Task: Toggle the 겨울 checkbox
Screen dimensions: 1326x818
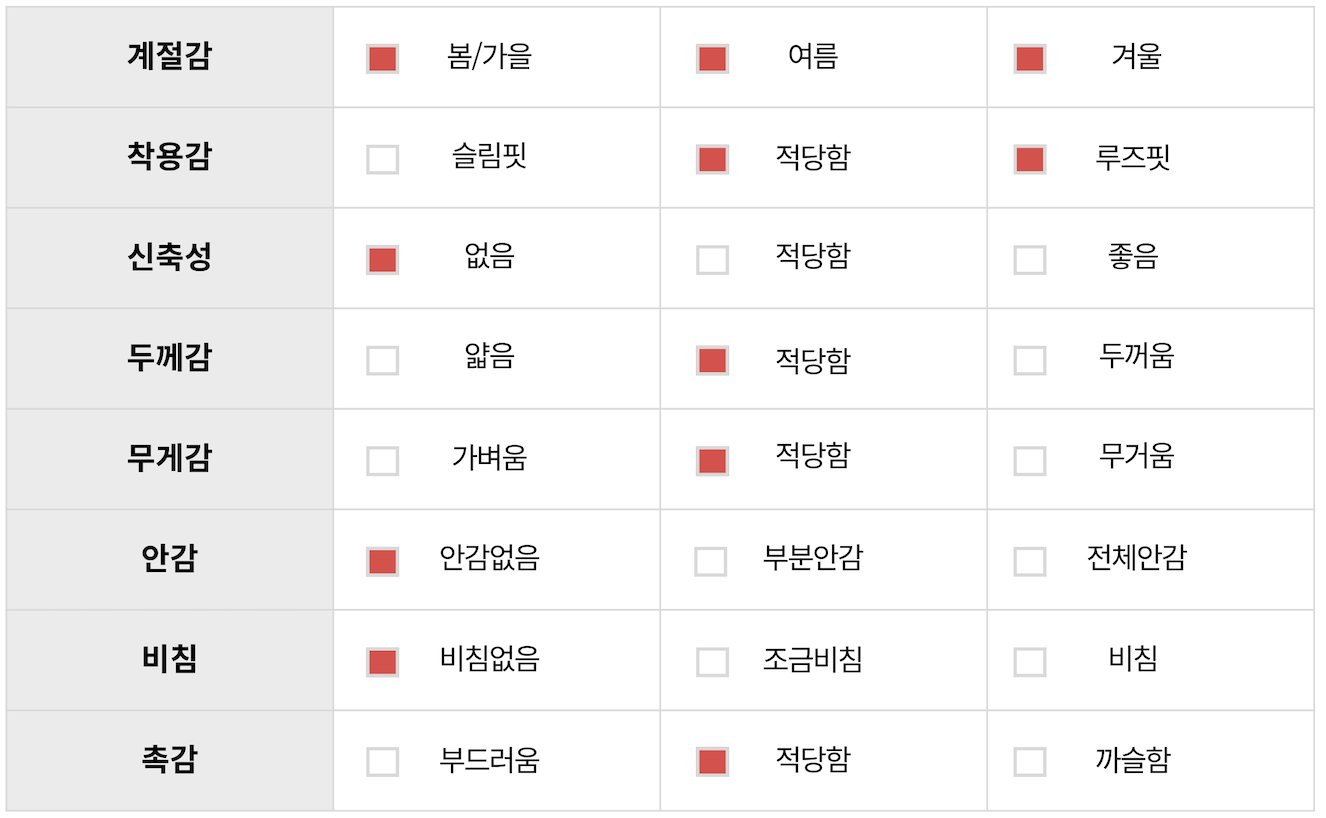Action: 1029,59
